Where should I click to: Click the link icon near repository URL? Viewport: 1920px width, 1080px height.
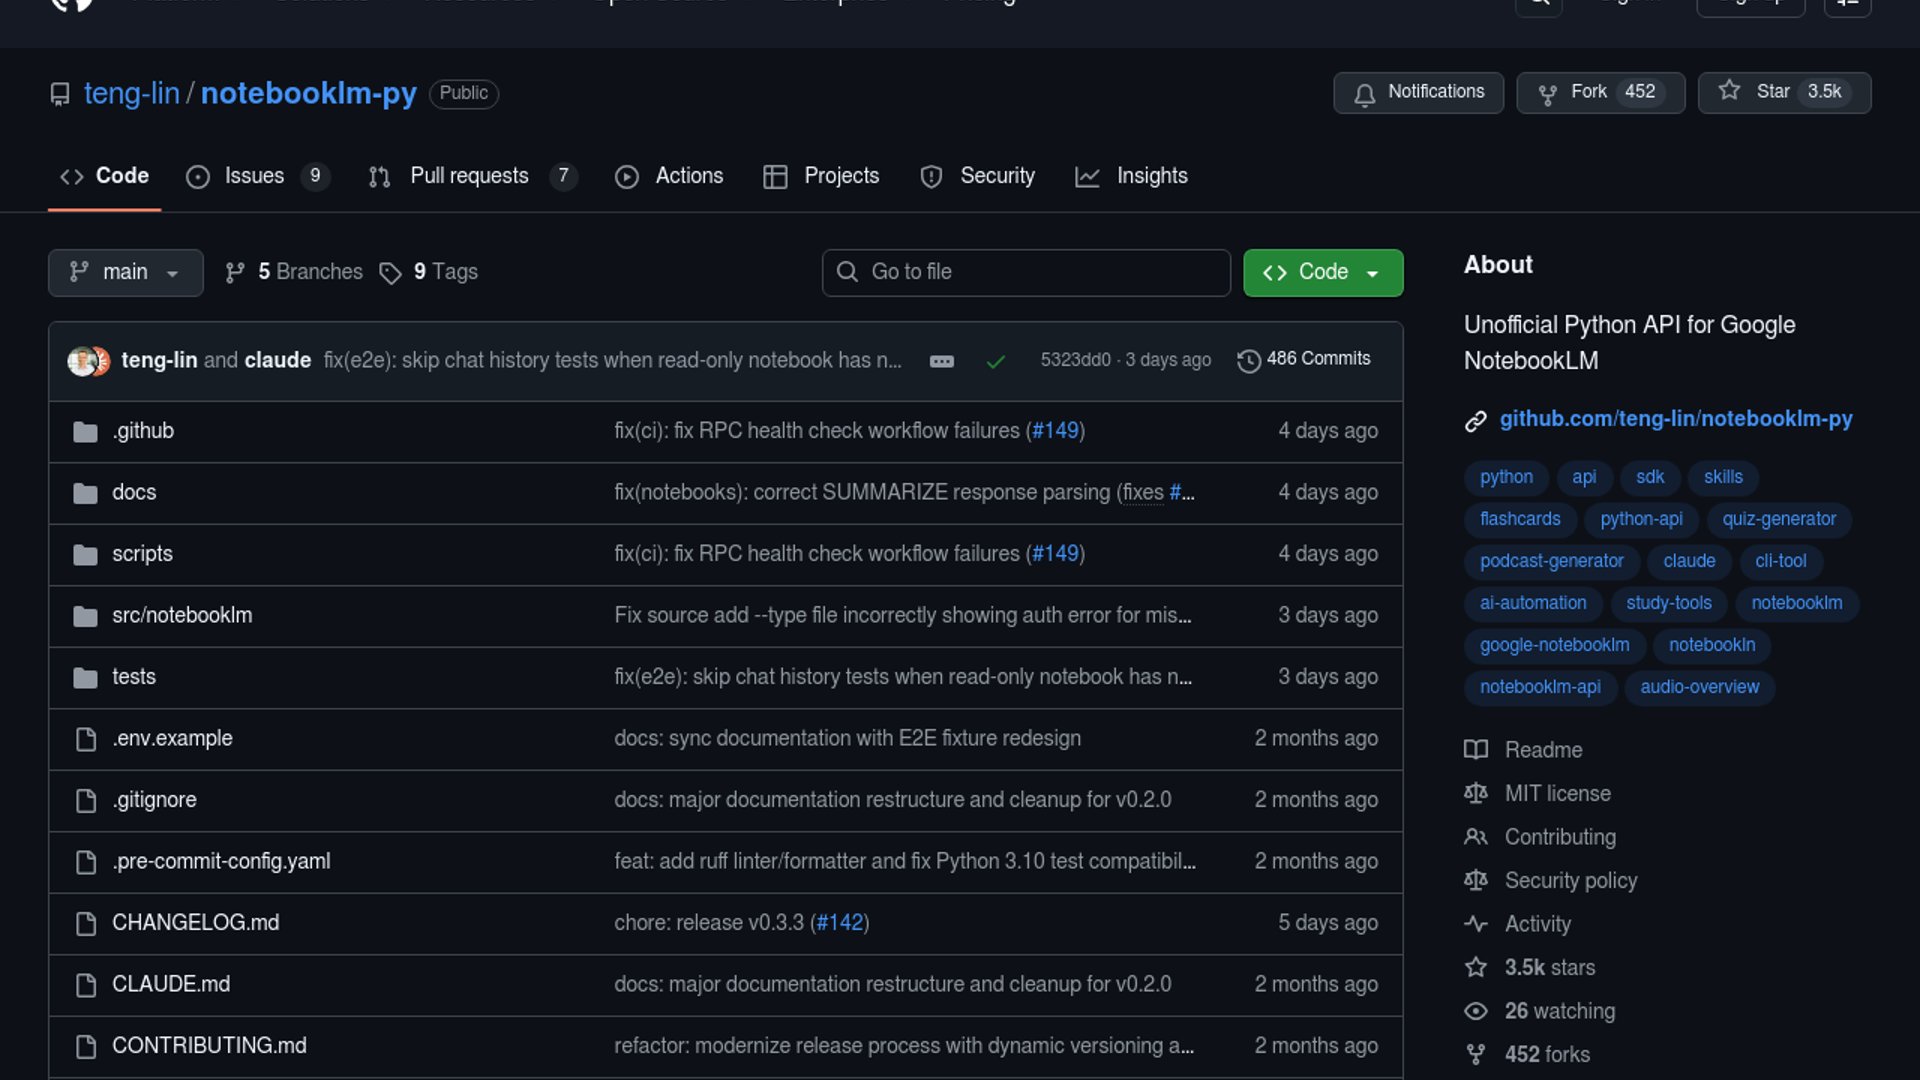tap(1476, 421)
